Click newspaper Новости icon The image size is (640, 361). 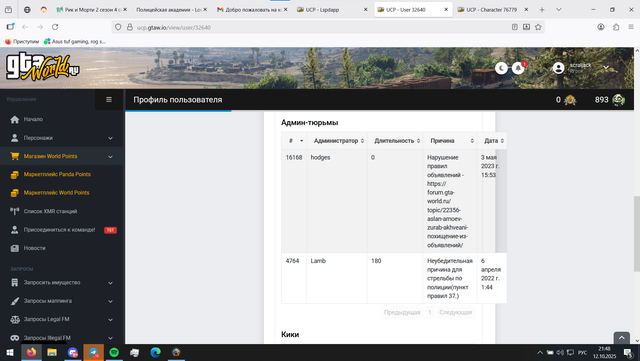point(15,248)
